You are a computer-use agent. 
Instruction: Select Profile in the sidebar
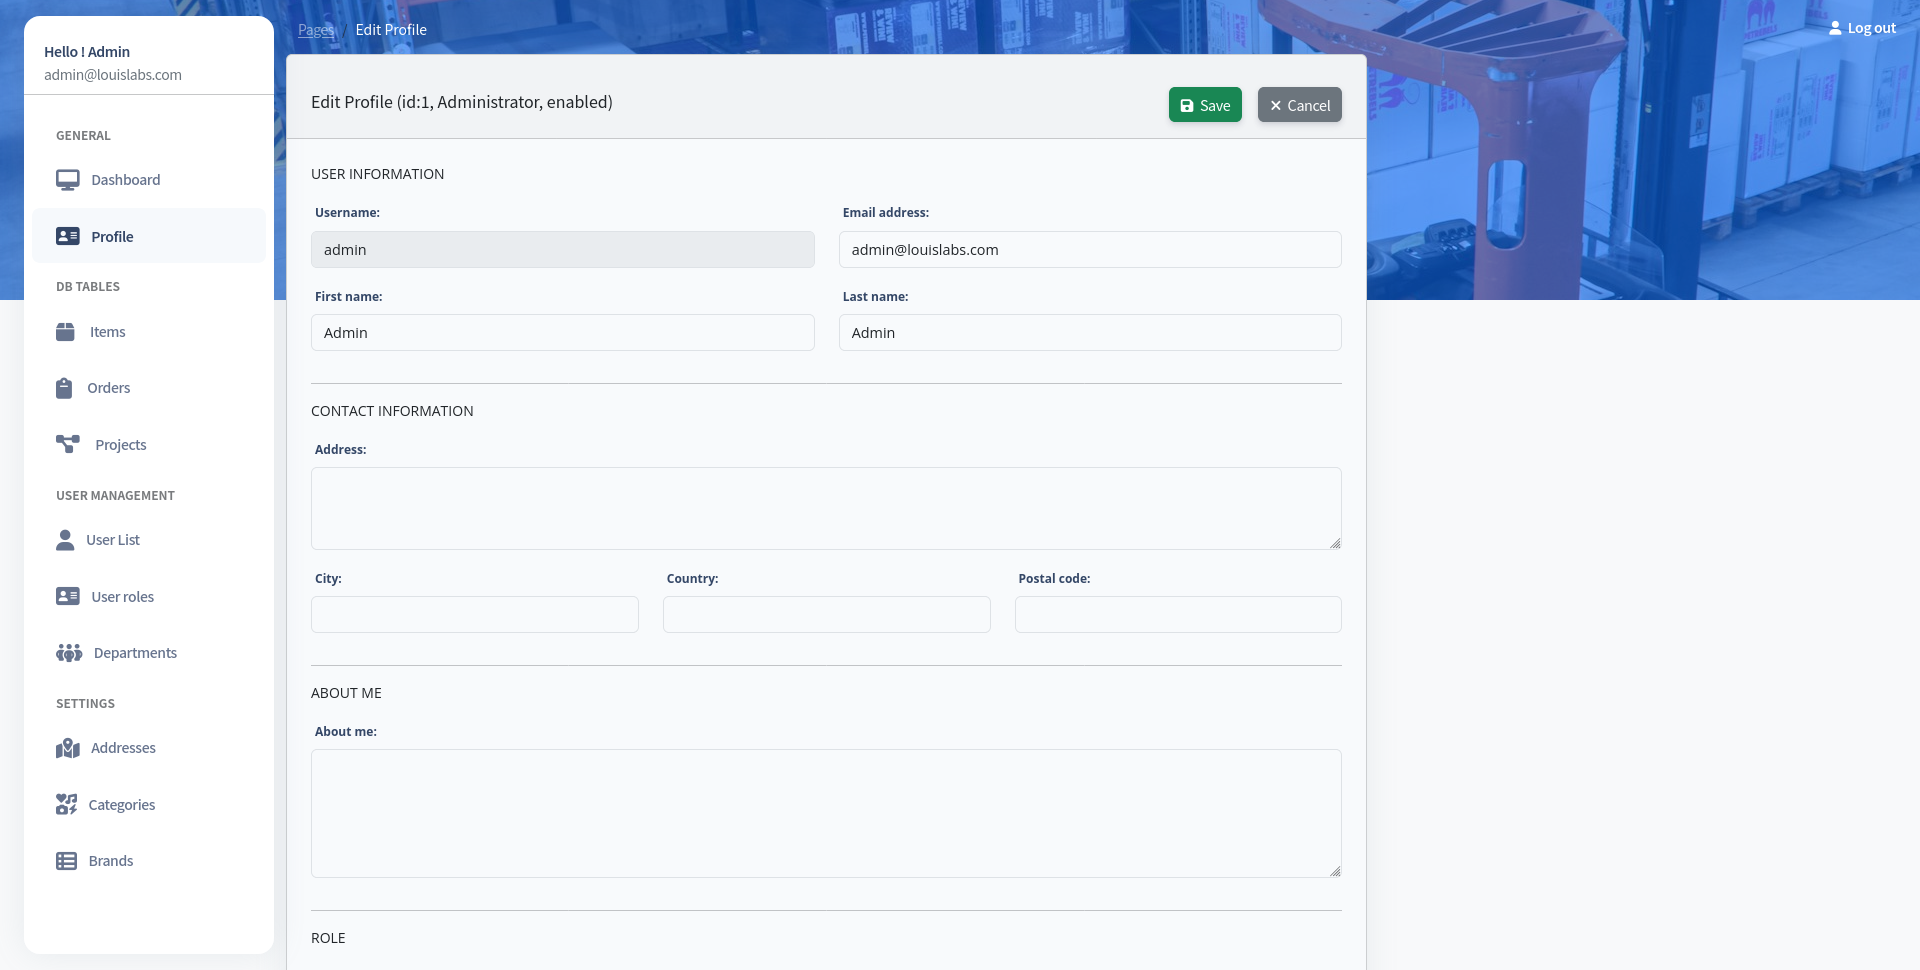click(149, 236)
